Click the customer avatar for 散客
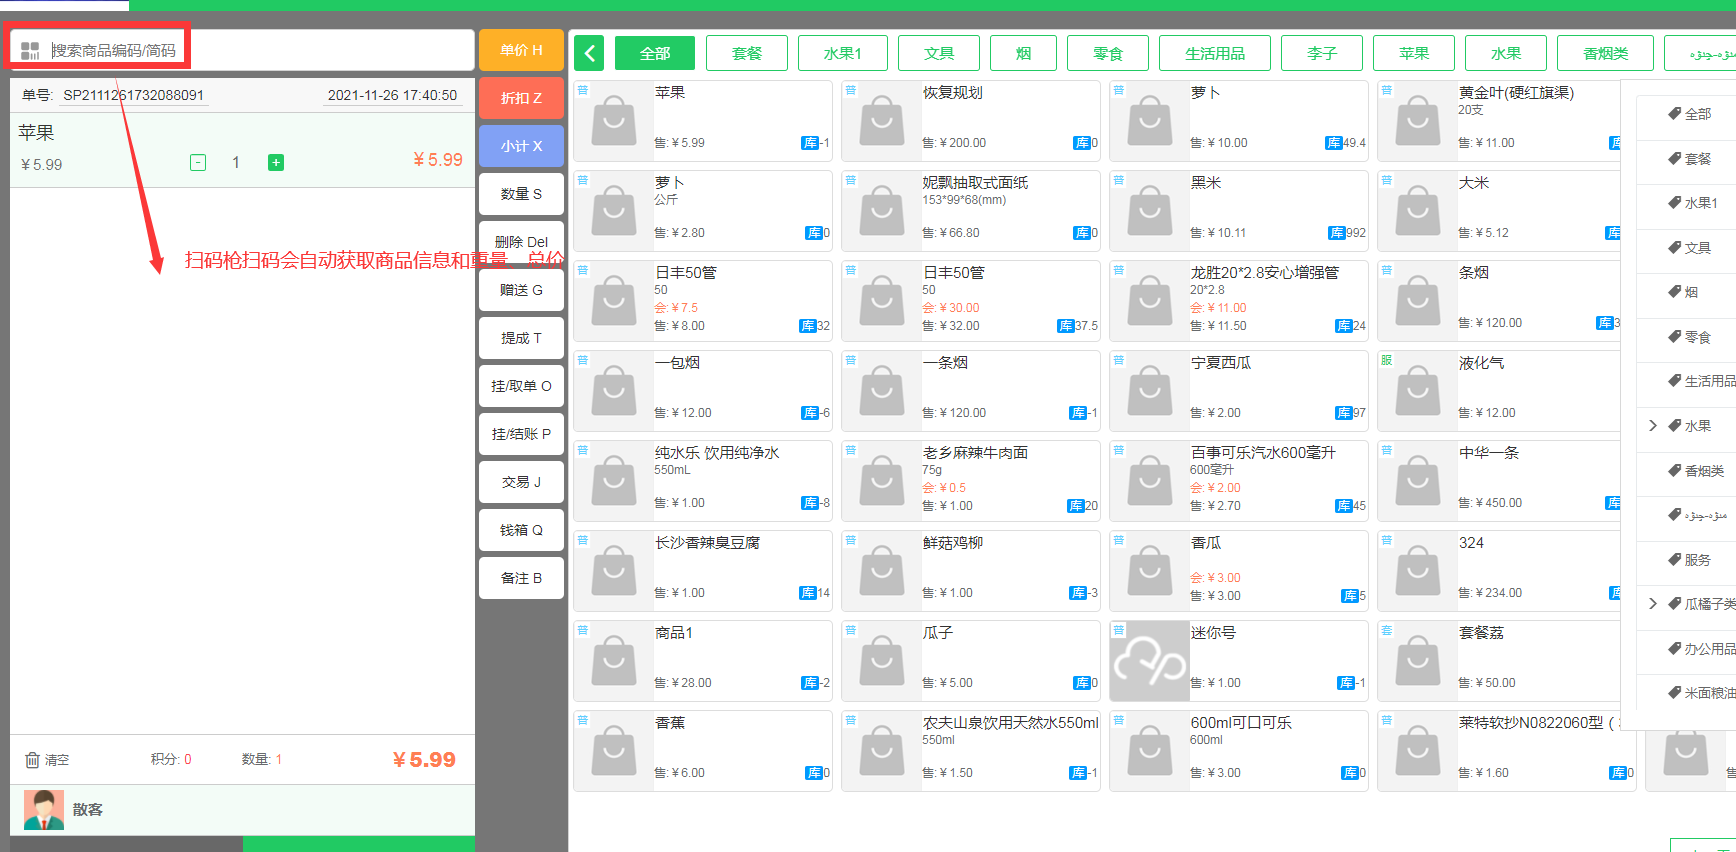 [43, 810]
